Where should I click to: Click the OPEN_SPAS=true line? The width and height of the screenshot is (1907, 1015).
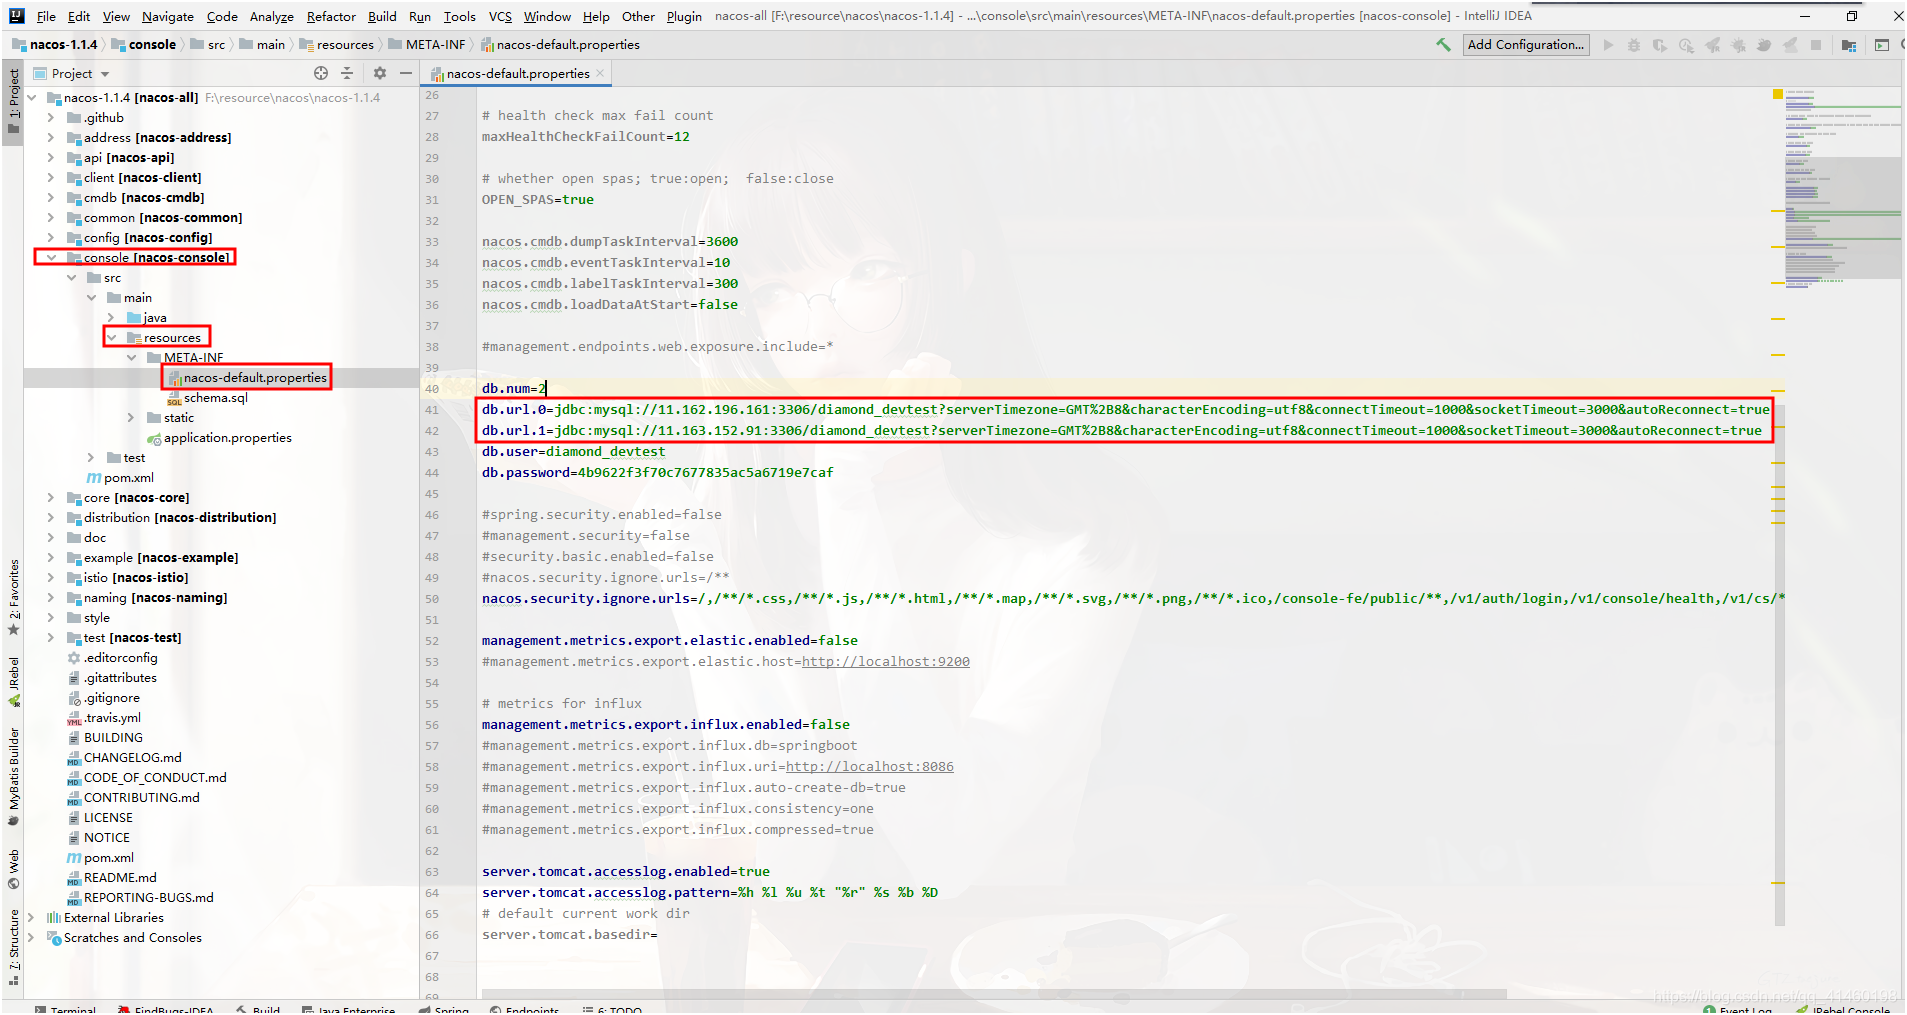pos(537,199)
